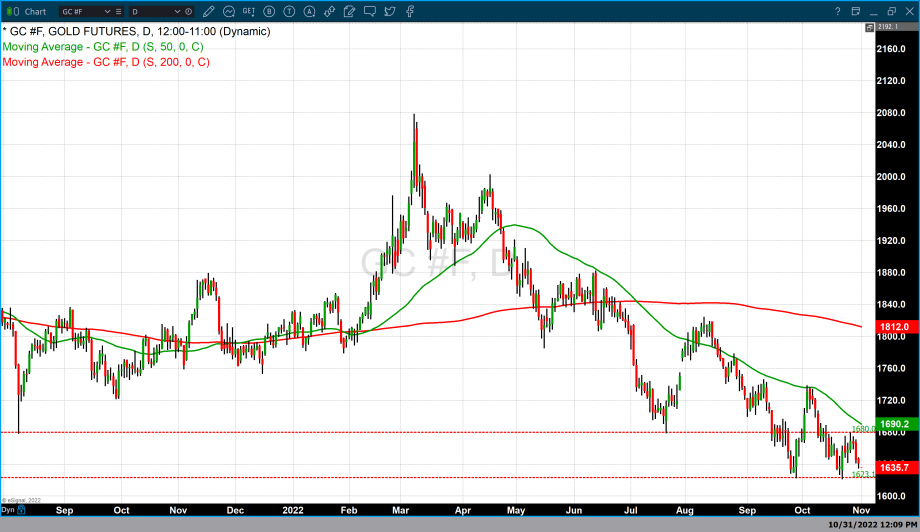920x532 pixels.
Task: Share chart via Facebook icon
Action: tap(409, 11)
